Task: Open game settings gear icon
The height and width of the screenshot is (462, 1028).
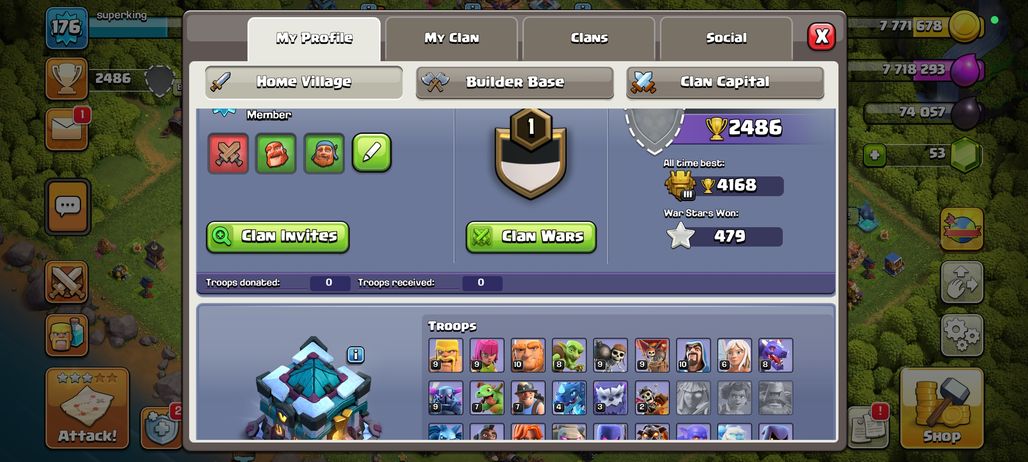Action: coord(962,335)
